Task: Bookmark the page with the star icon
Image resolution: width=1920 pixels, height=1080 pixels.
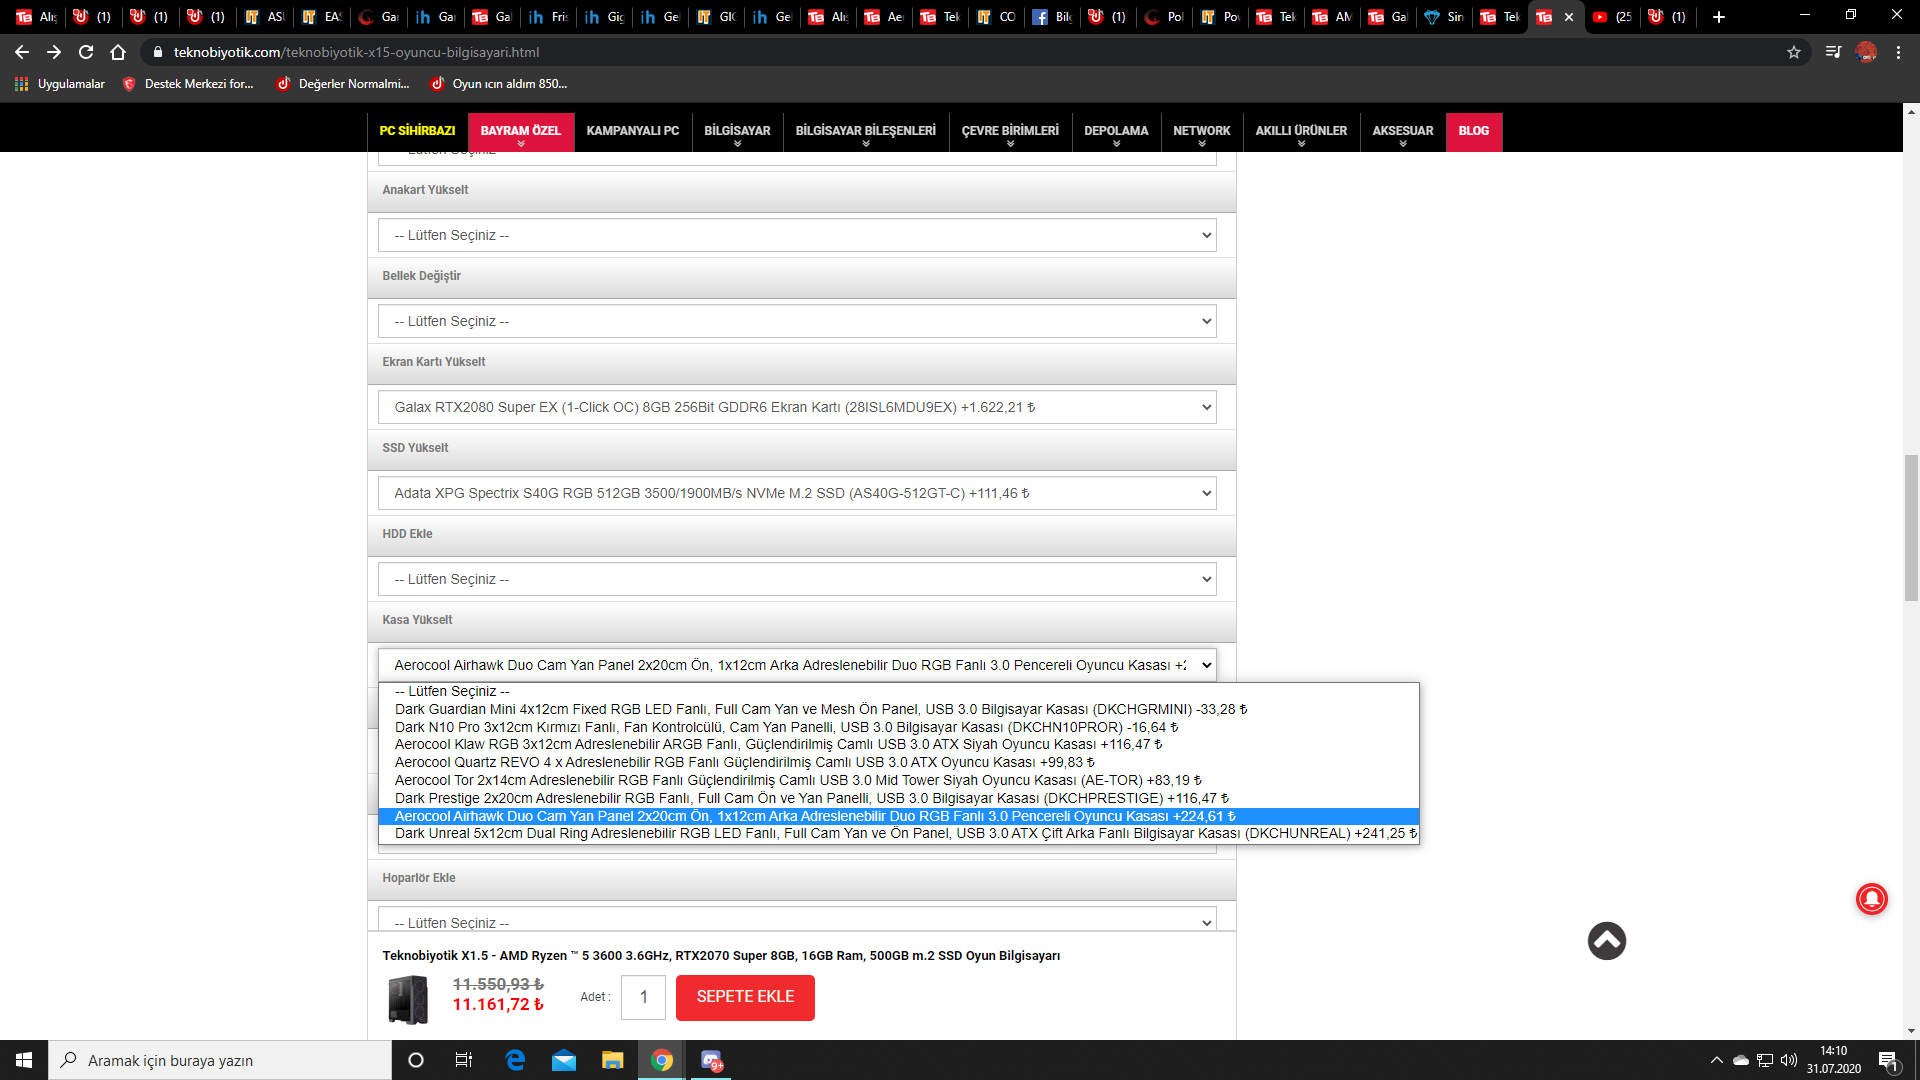Action: (1794, 52)
